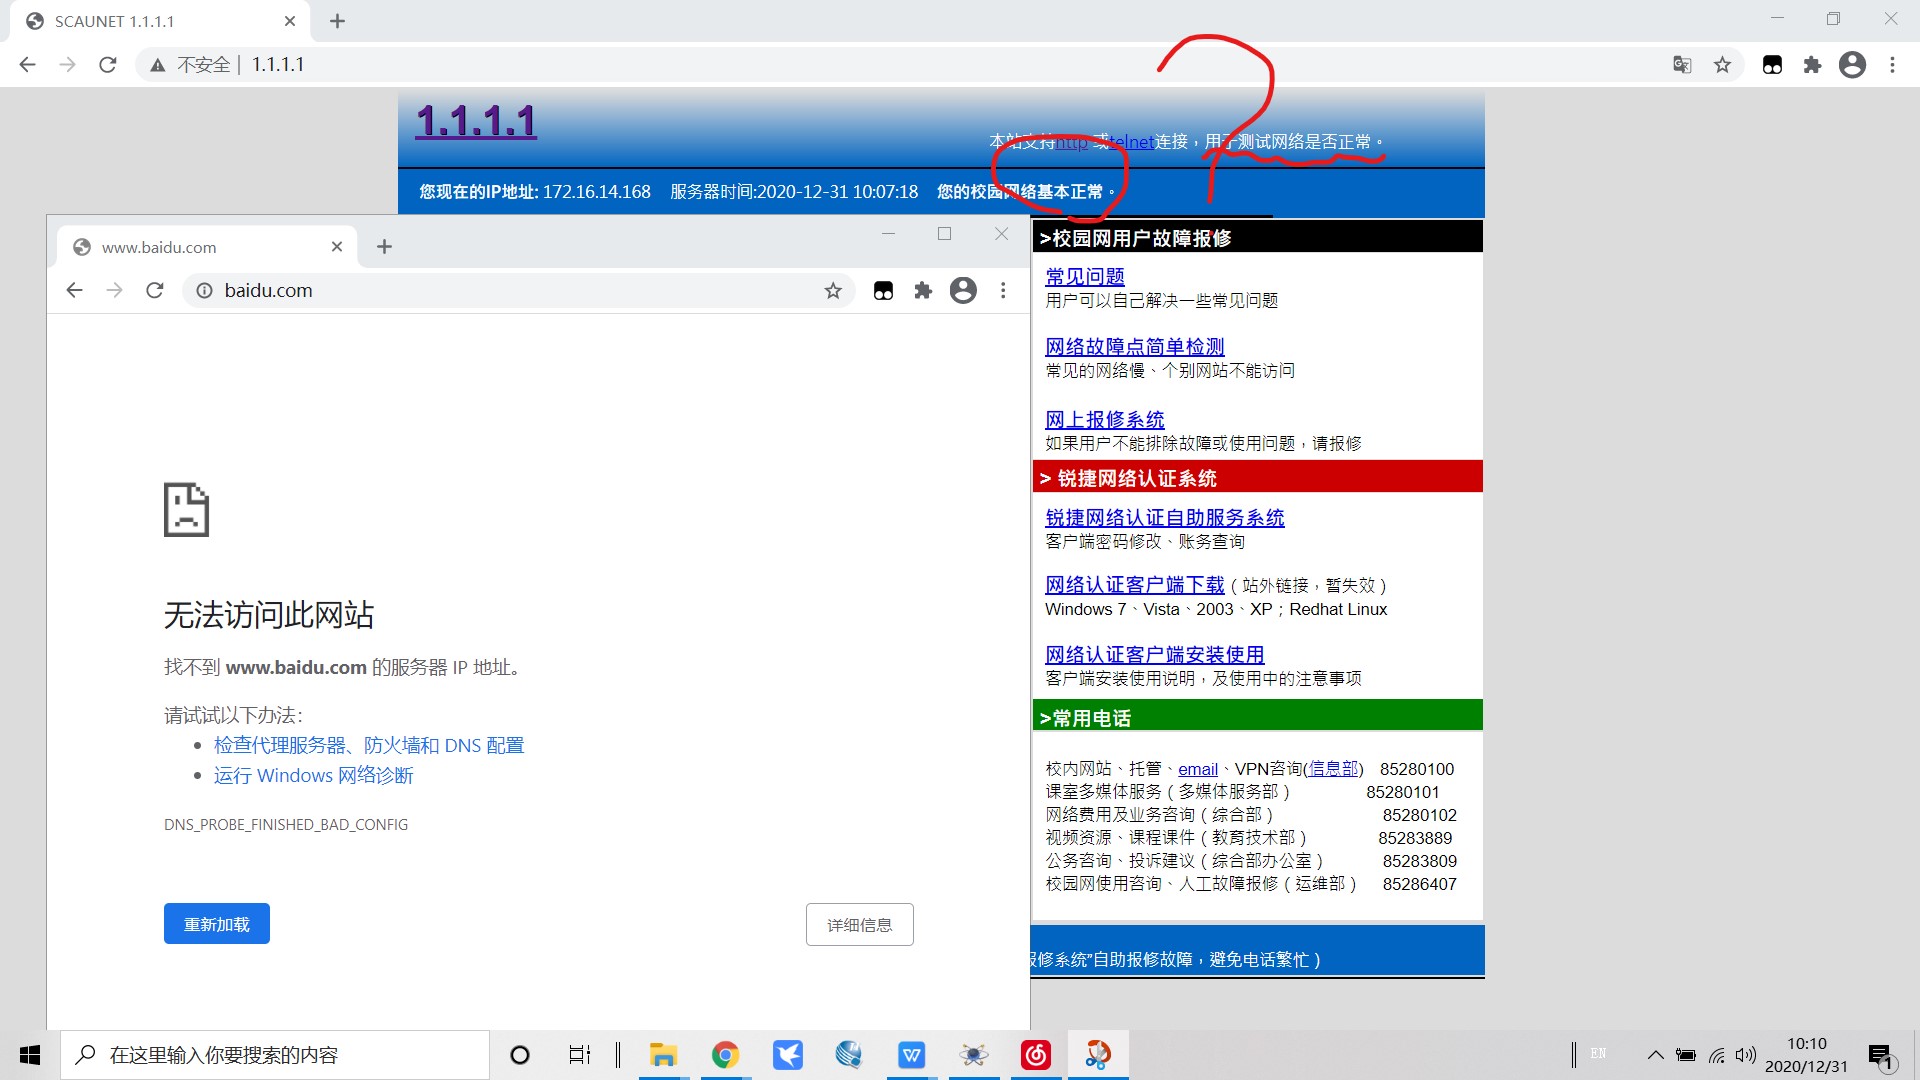The image size is (1920, 1080).
Task: Open the 网络认证客户端下载 link
Action: point(1135,584)
